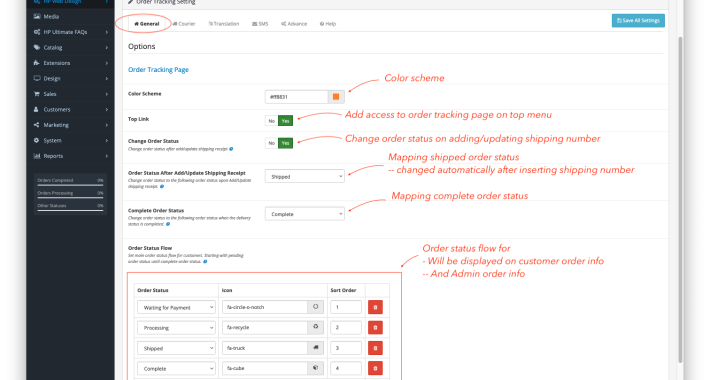Open icon picker beside fa-cube field
The height and width of the screenshot is (380, 710).
[316, 368]
